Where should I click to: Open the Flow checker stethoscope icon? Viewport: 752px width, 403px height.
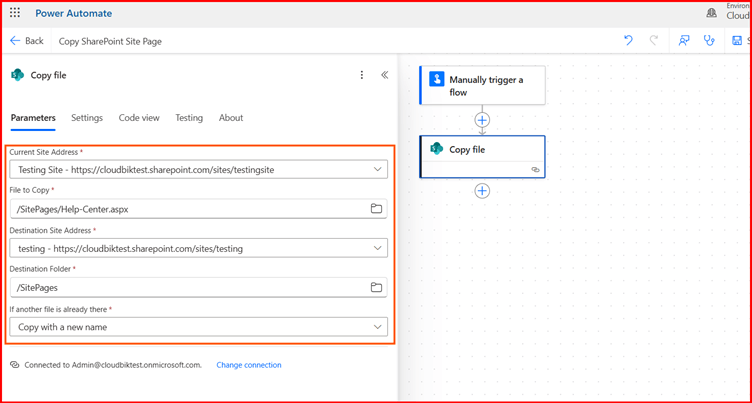click(x=709, y=41)
